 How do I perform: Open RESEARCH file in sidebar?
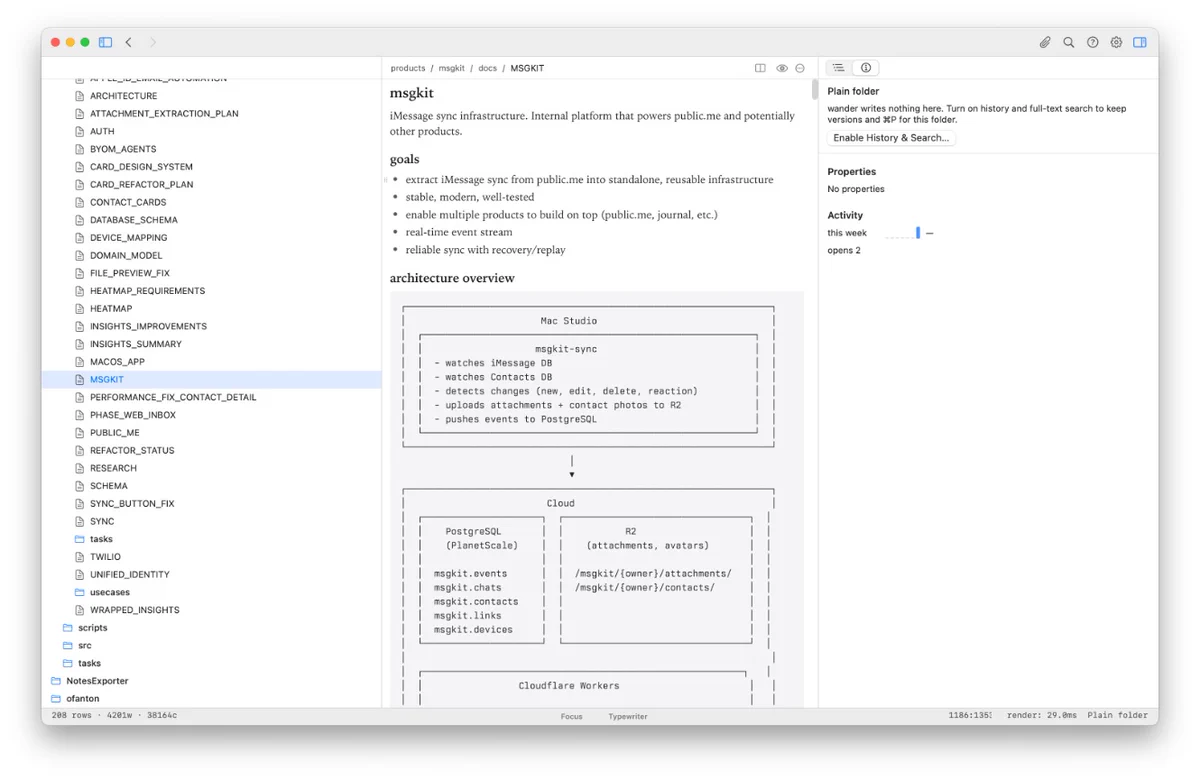coord(113,469)
